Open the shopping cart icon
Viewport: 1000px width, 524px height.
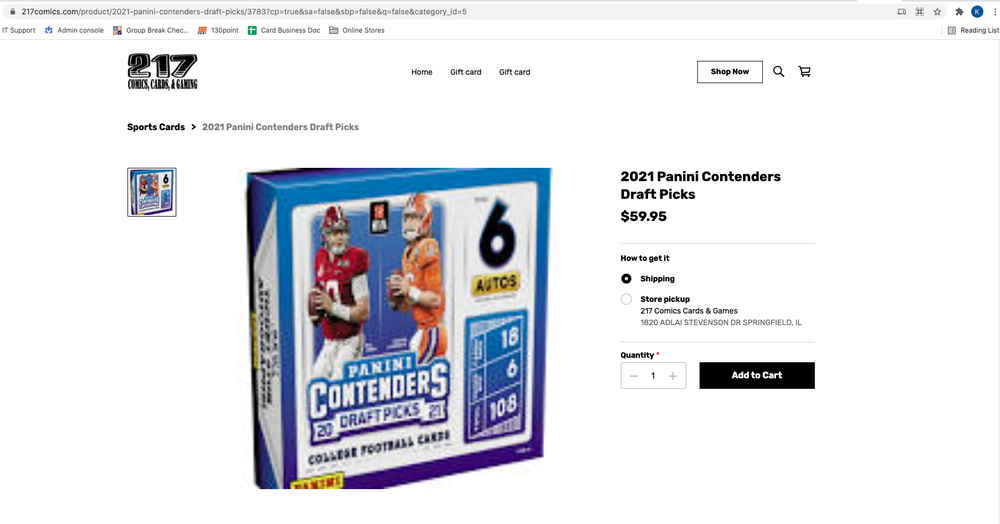point(805,71)
